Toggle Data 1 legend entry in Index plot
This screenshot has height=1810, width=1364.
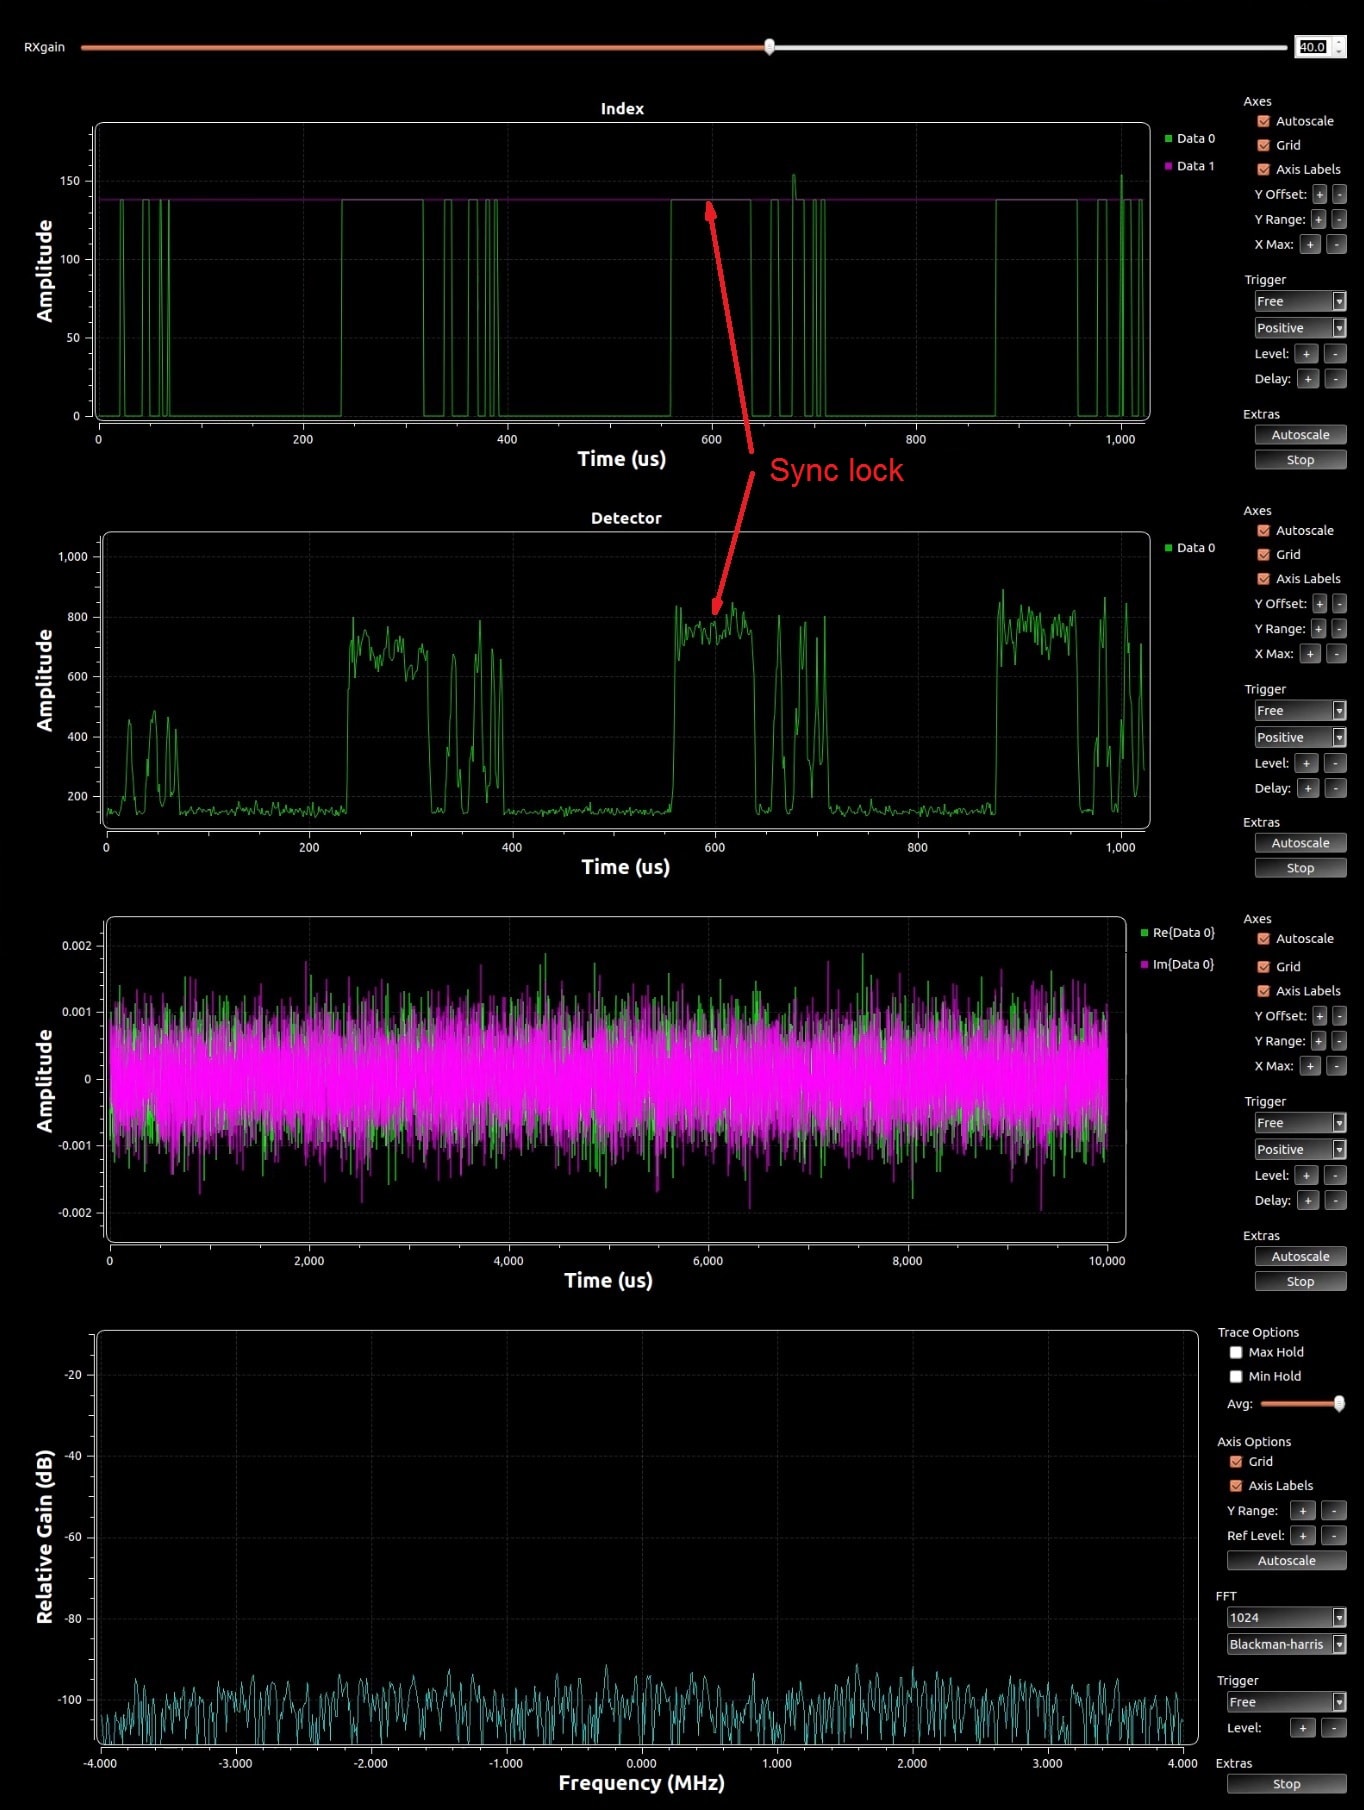1190,166
